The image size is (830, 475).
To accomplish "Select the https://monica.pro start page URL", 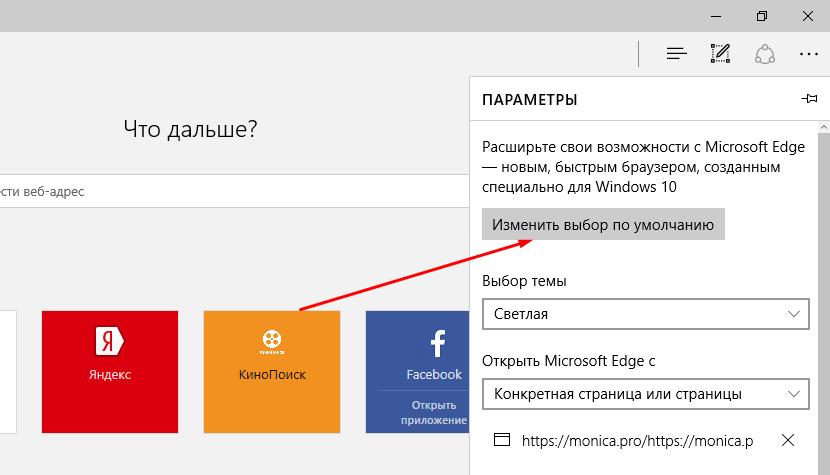I will [x=637, y=441].
